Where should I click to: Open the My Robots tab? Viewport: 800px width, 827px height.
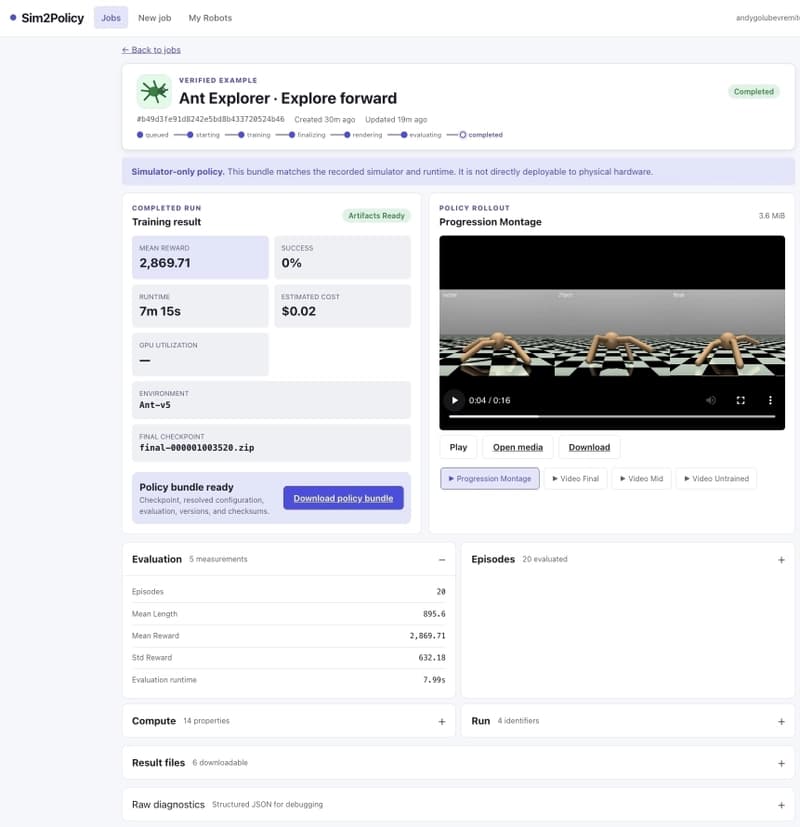point(210,18)
